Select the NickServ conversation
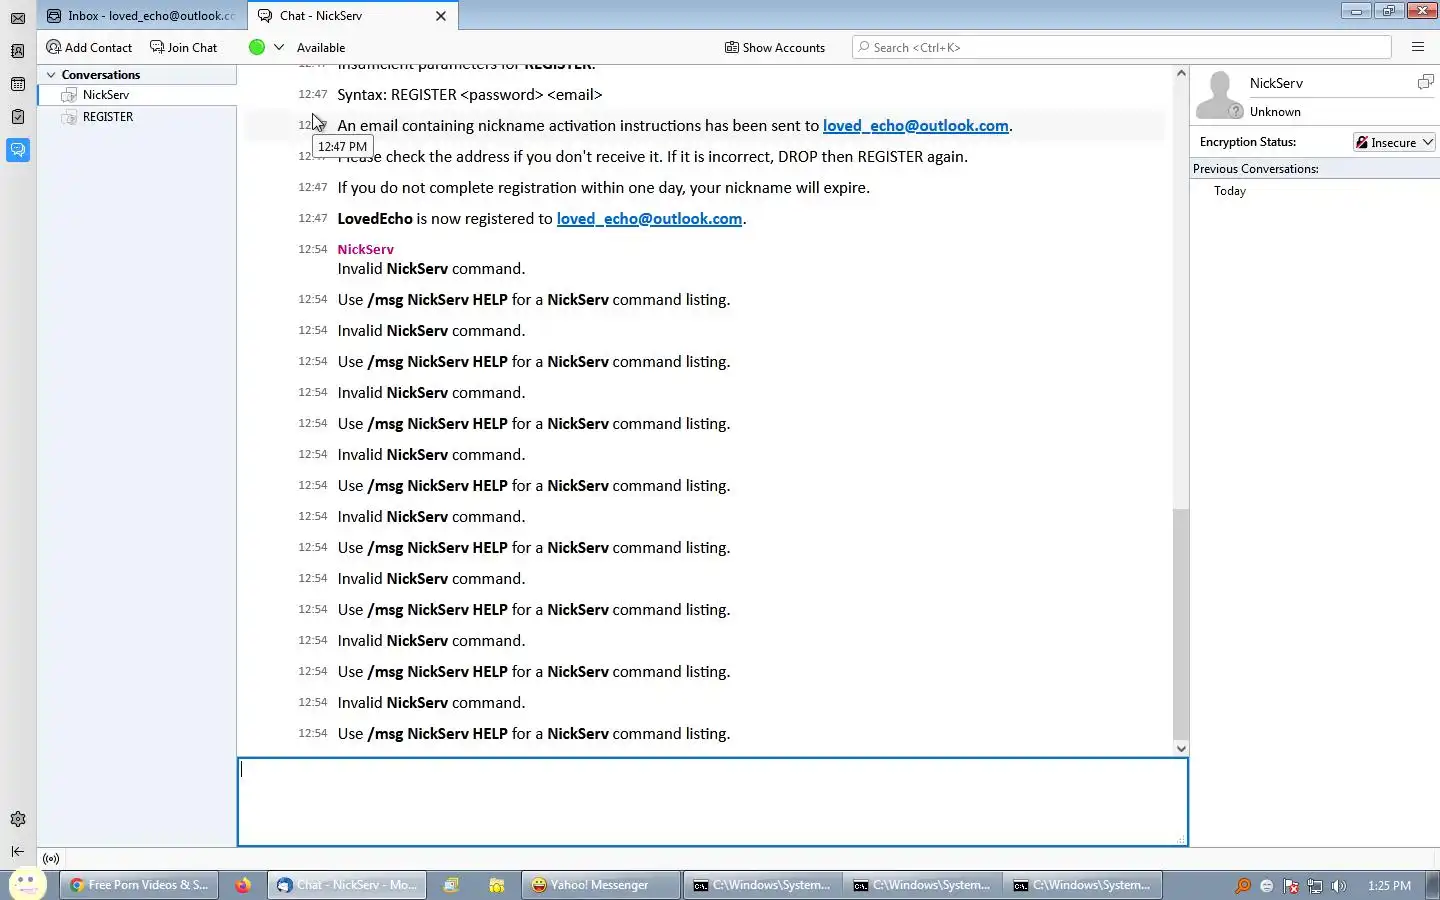The height and width of the screenshot is (900, 1440). point(137,95)
